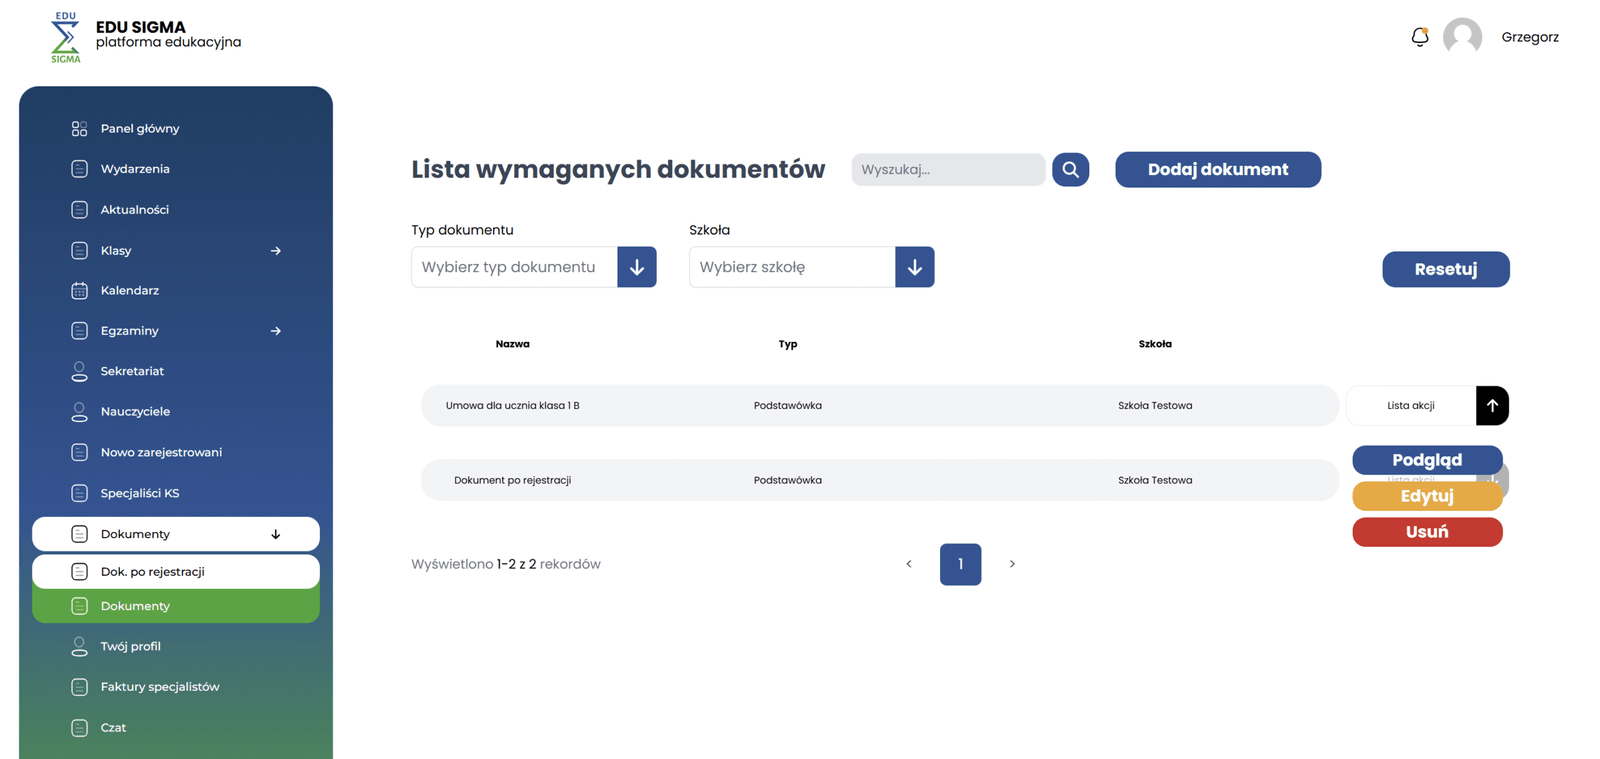Open the user avatar profile picture
The height and width of the screenshot is (759, 1600).
click(x=1462, y=37)
